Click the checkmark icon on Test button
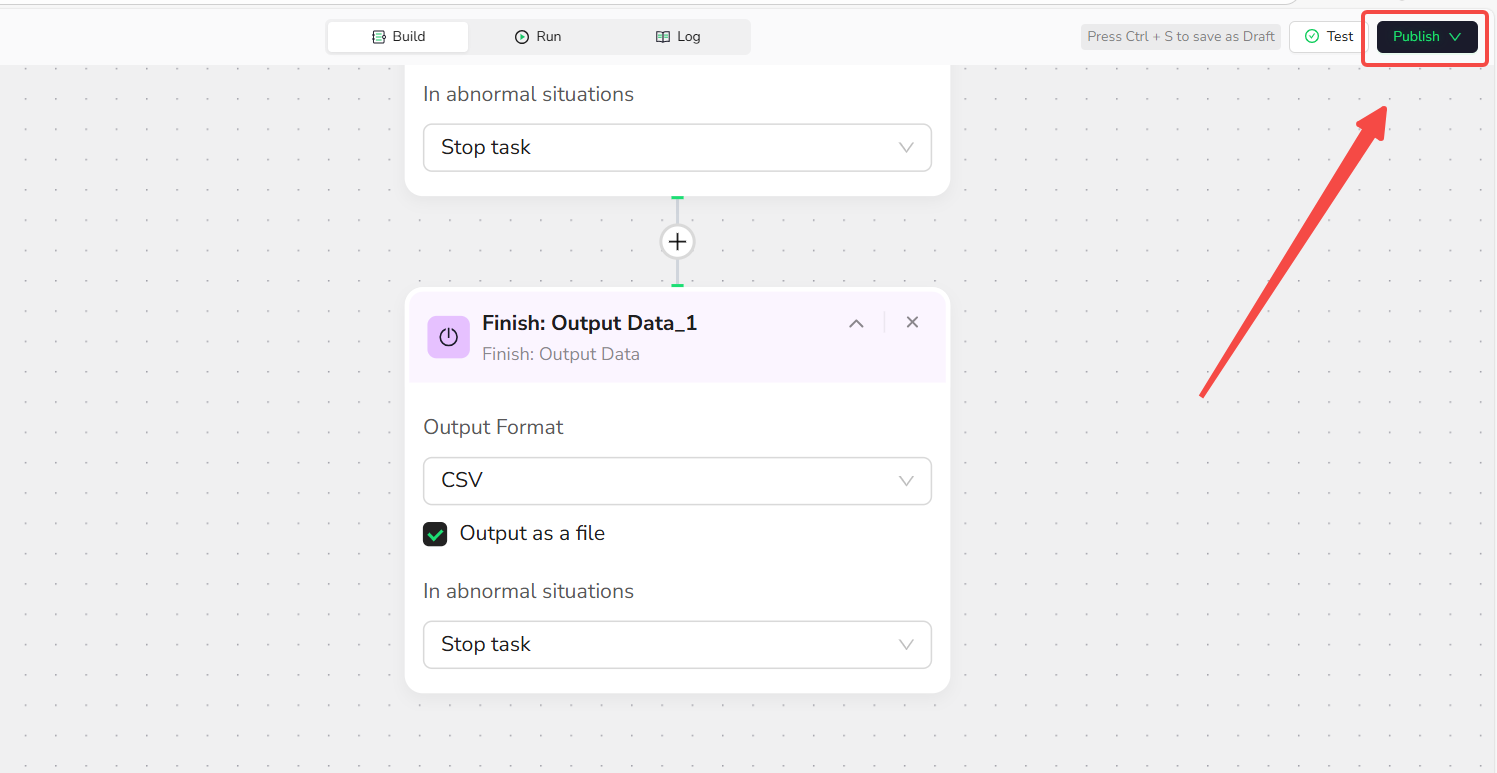 1312,37
